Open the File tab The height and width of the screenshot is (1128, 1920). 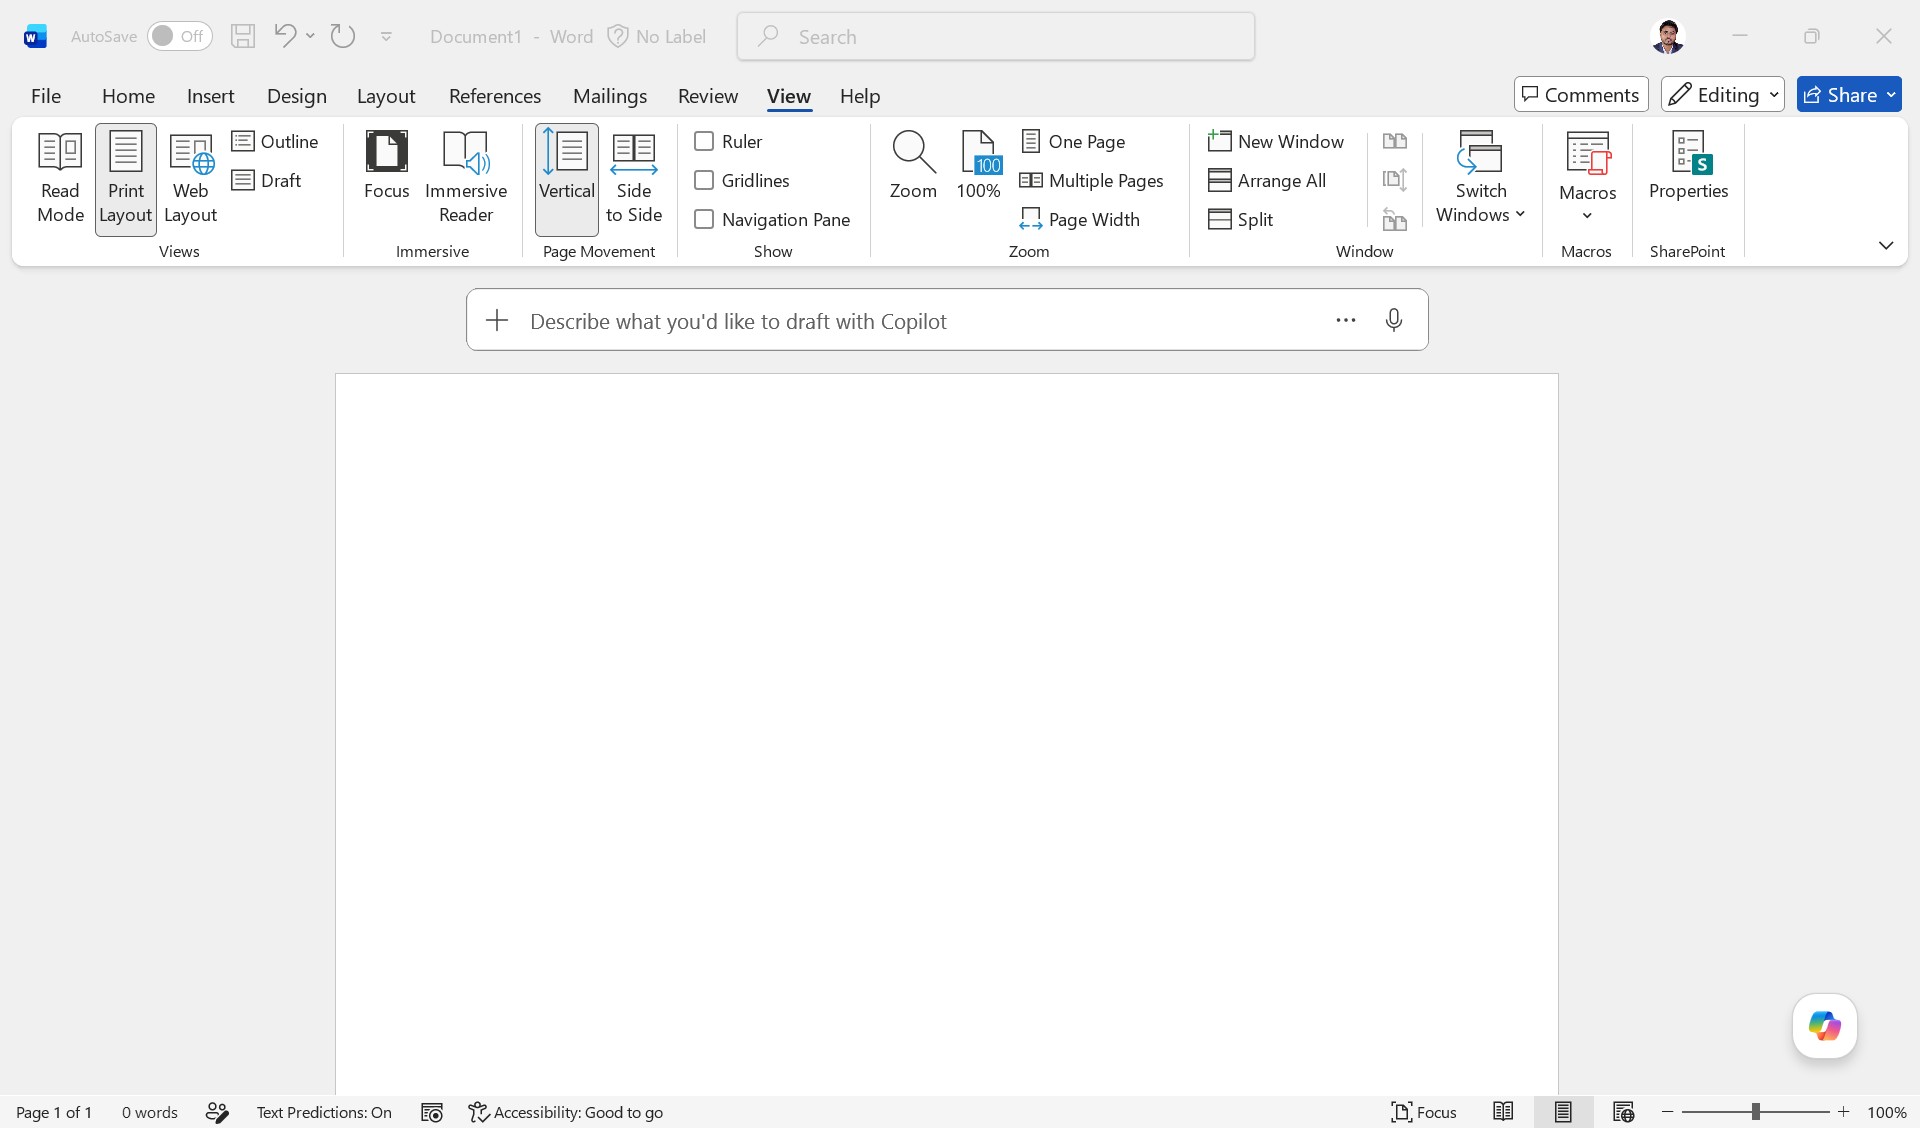pyautogui.click(x=46, y=95)
